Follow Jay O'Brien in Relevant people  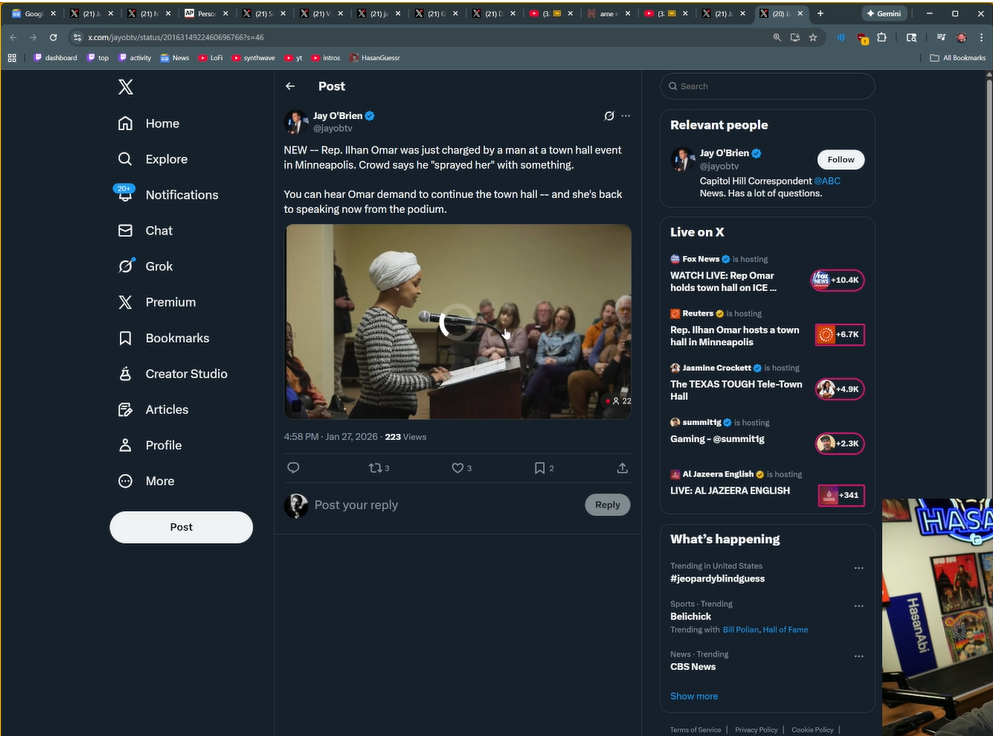(840, 160)
